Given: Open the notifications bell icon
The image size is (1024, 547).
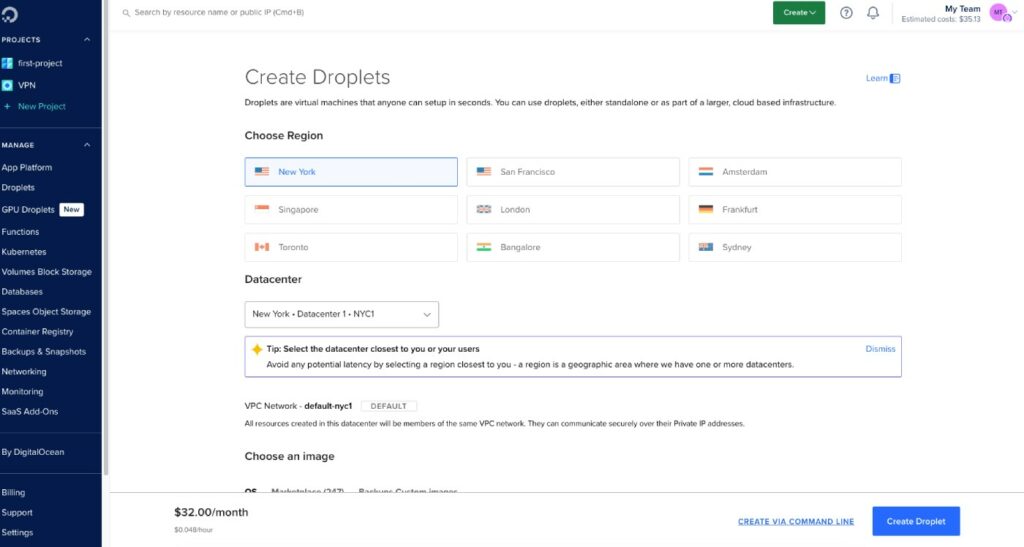Looking at the screenshot, I should [x=873, y=12].
